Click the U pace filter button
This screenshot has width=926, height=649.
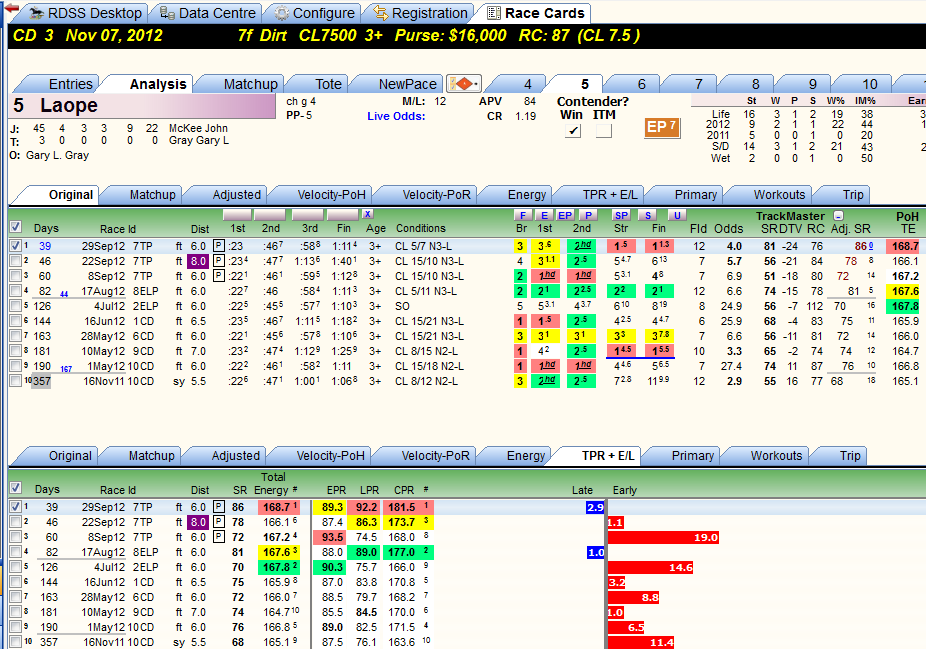pyautogui.click(x=677, y=215)
